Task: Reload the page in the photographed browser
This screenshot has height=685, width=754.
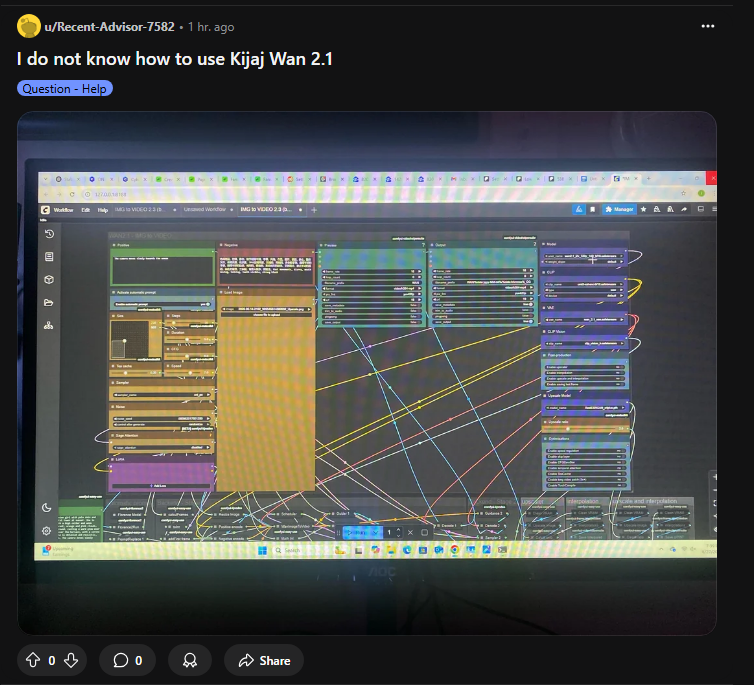Action: [72, 194]
